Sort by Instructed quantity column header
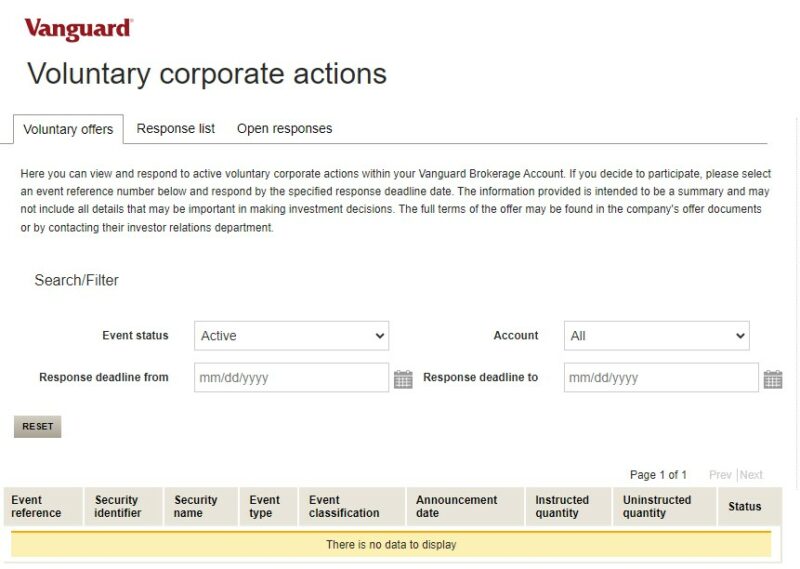The width and height of the screenshot is (800, 569). click(x=562, y=507)
